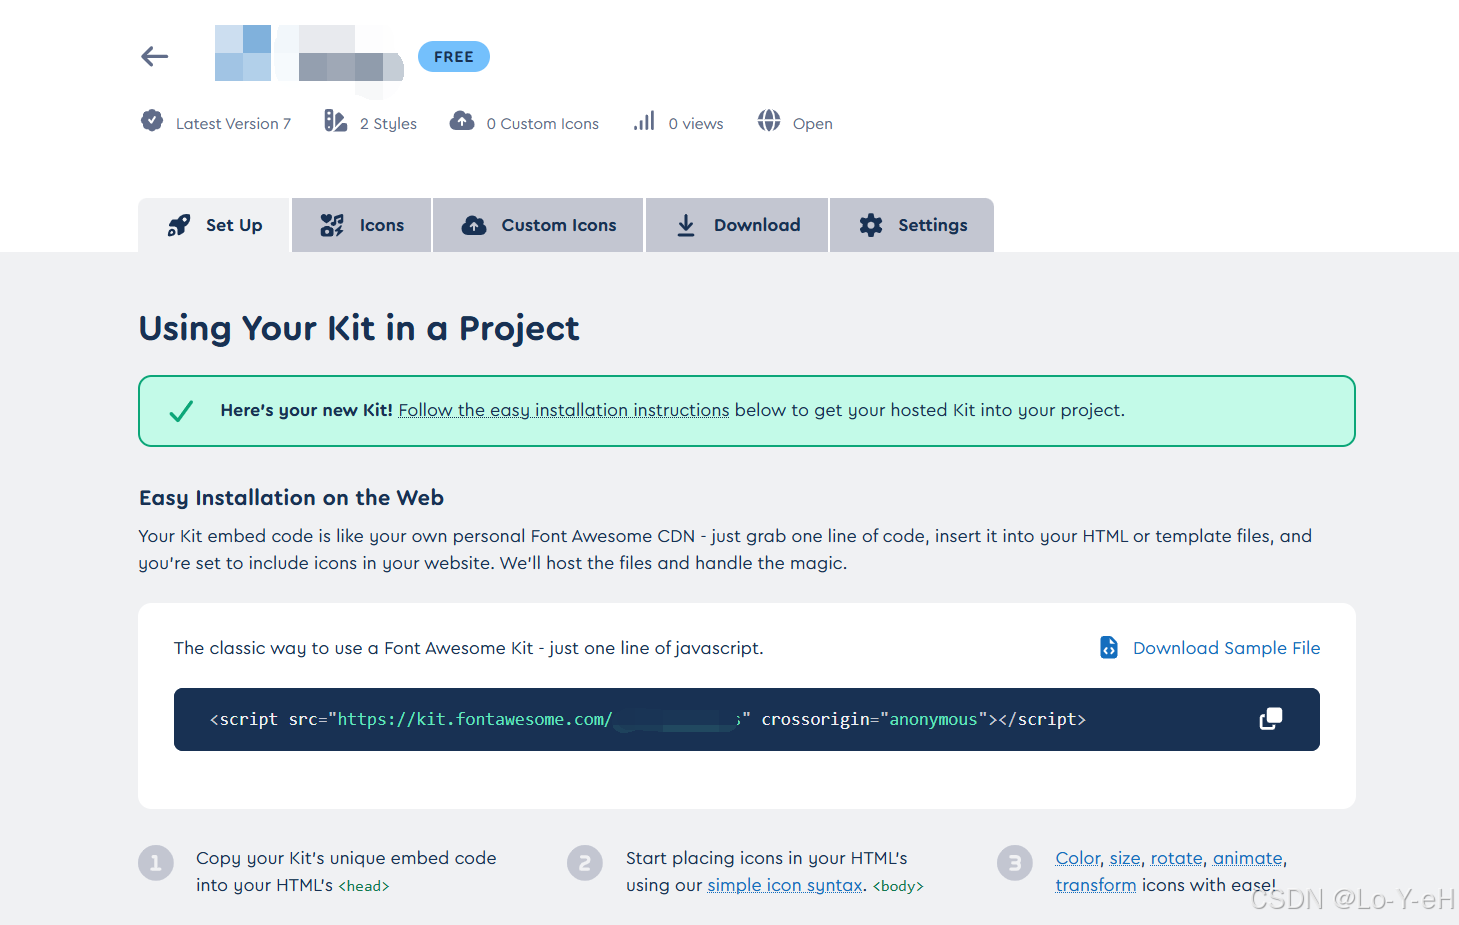Go back using the left arrow icon
This screenshot has height=925, width=1459.
pos(154,57)
